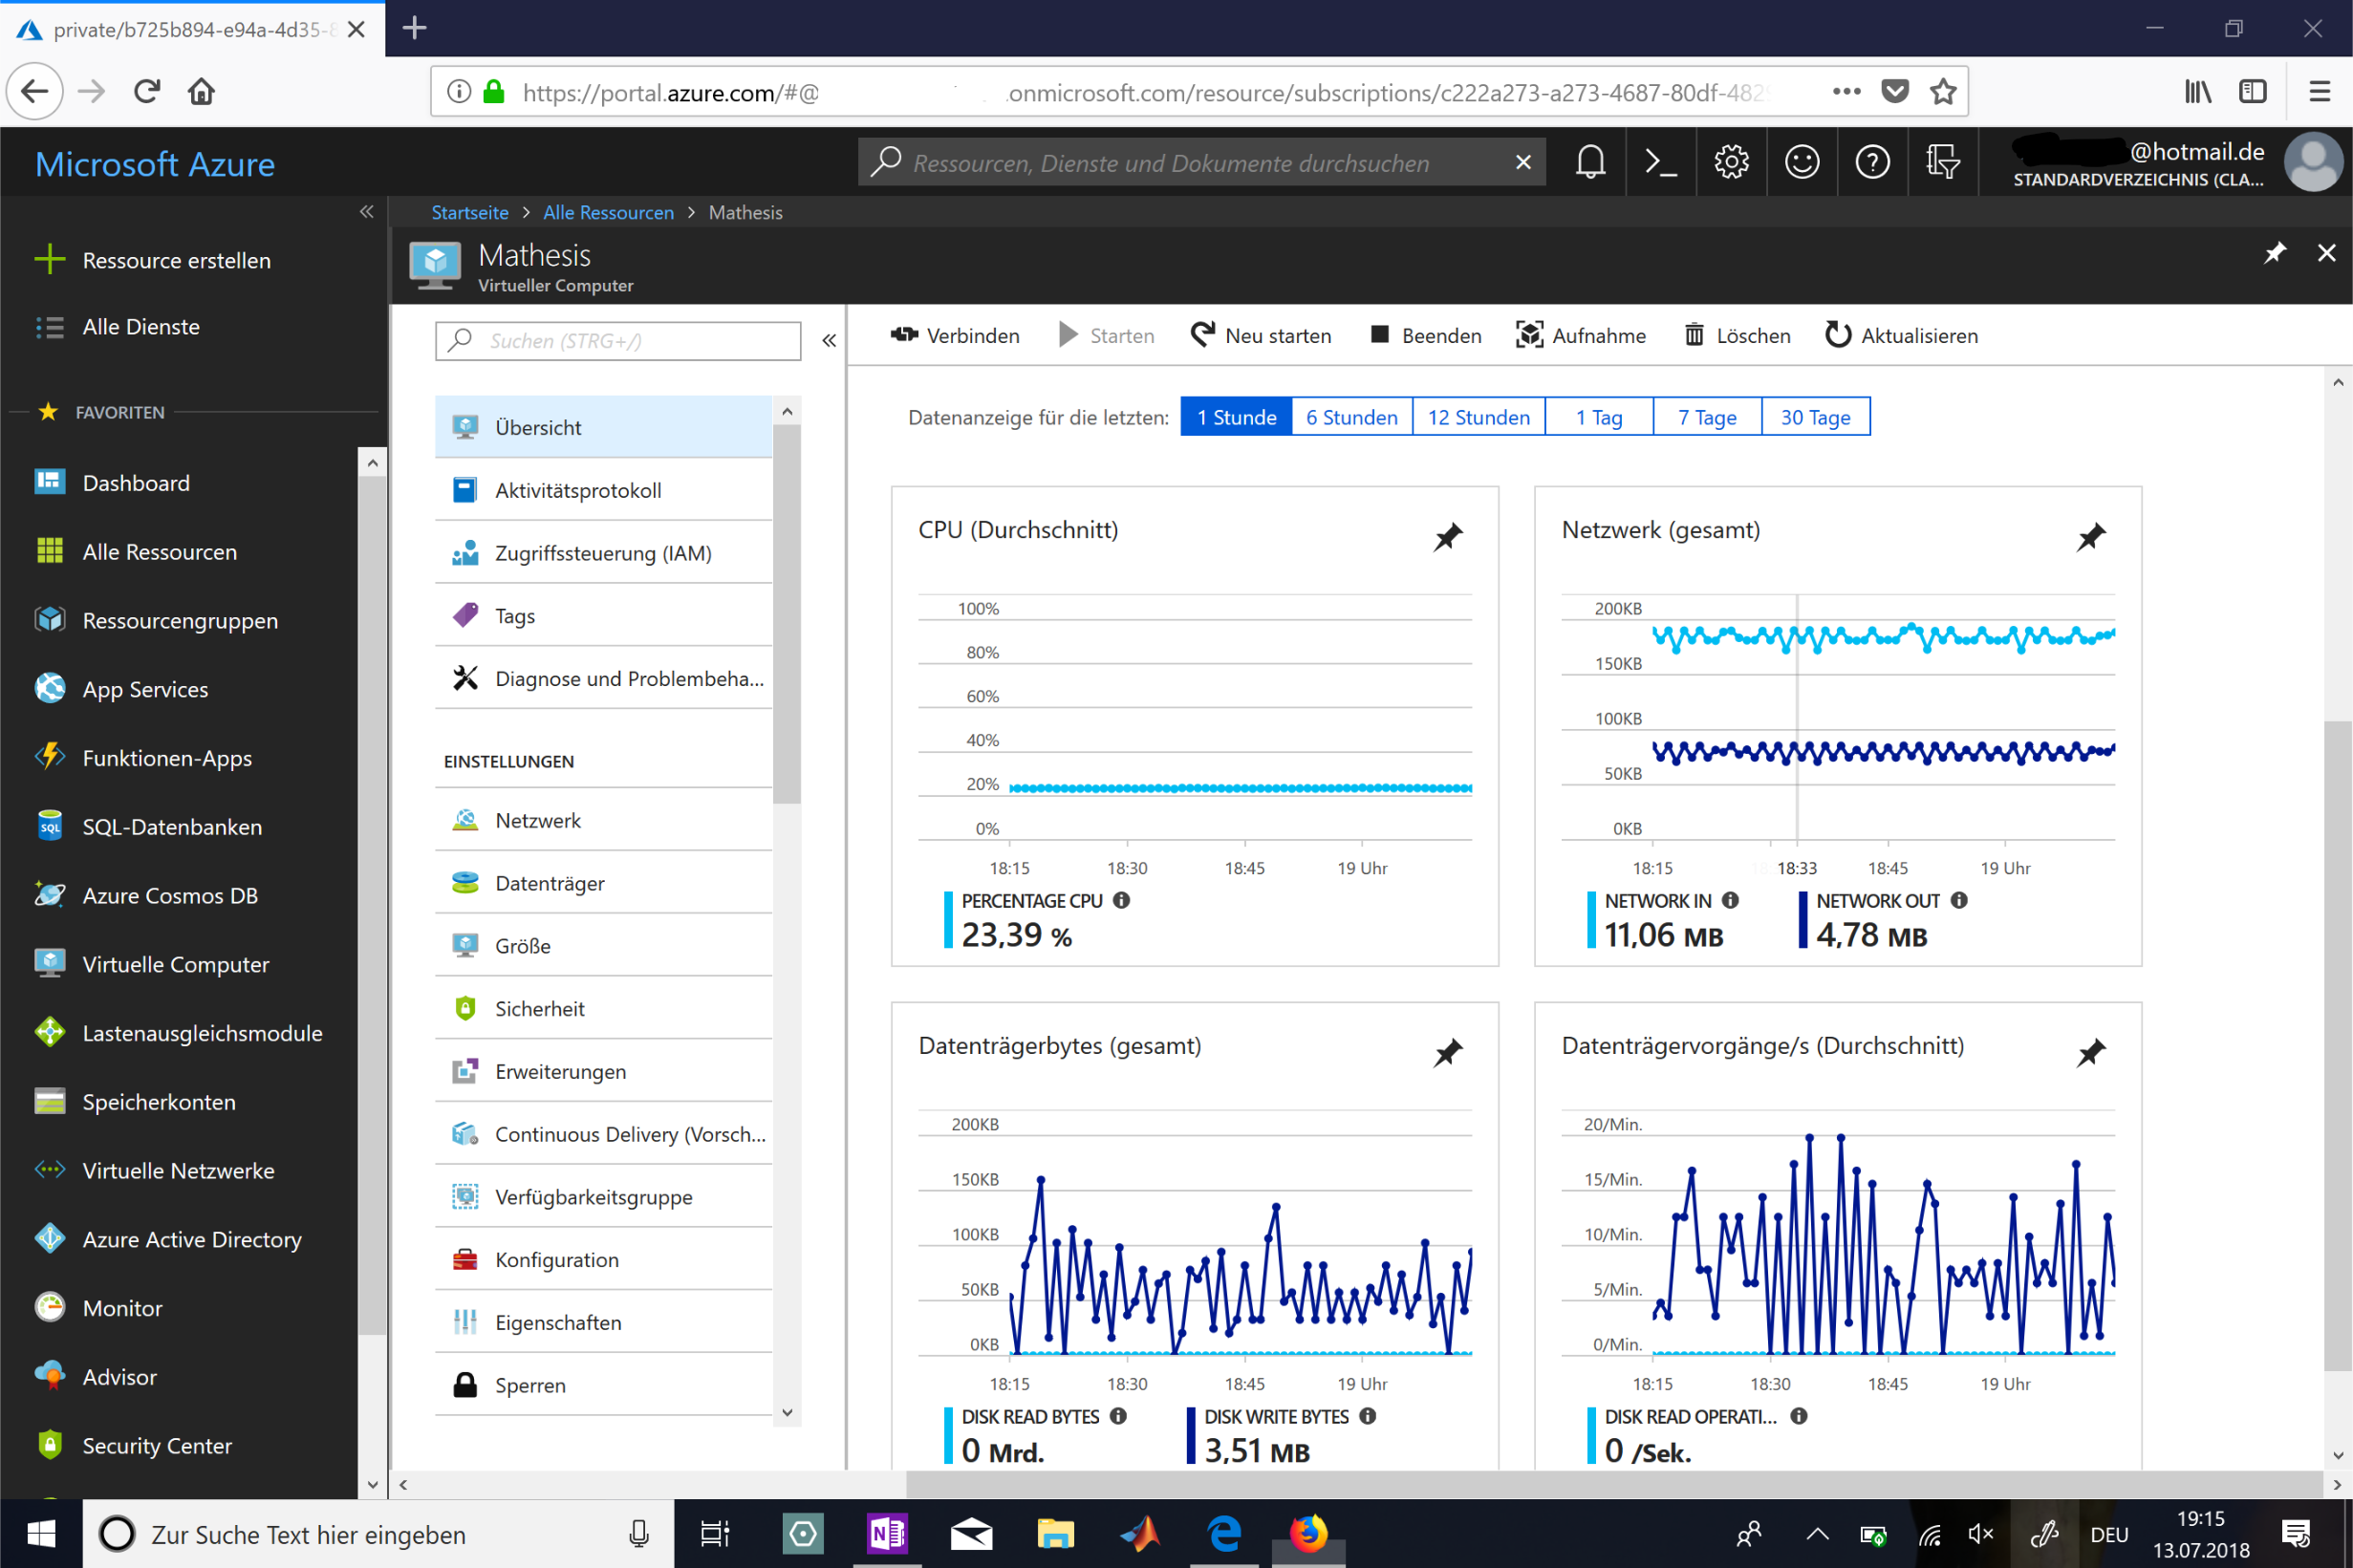The width and height of the screenshot is (2353, 1568).
Task: Clear the Azure global search box
Action: (x=1523, y=162)
